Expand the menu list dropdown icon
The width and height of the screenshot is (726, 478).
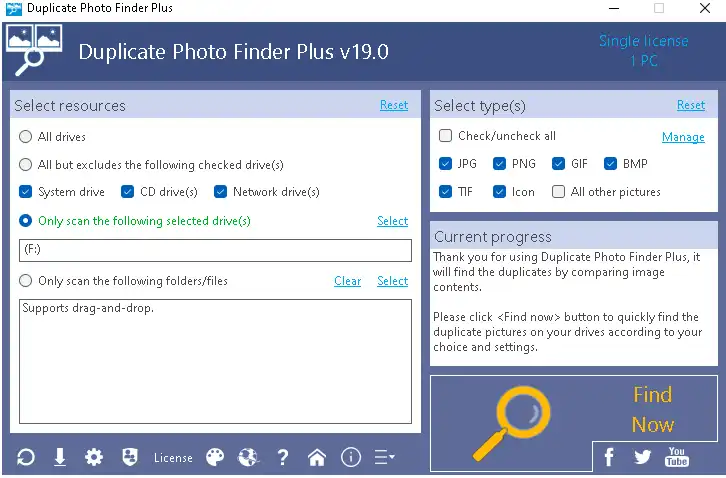coord(384,457)
